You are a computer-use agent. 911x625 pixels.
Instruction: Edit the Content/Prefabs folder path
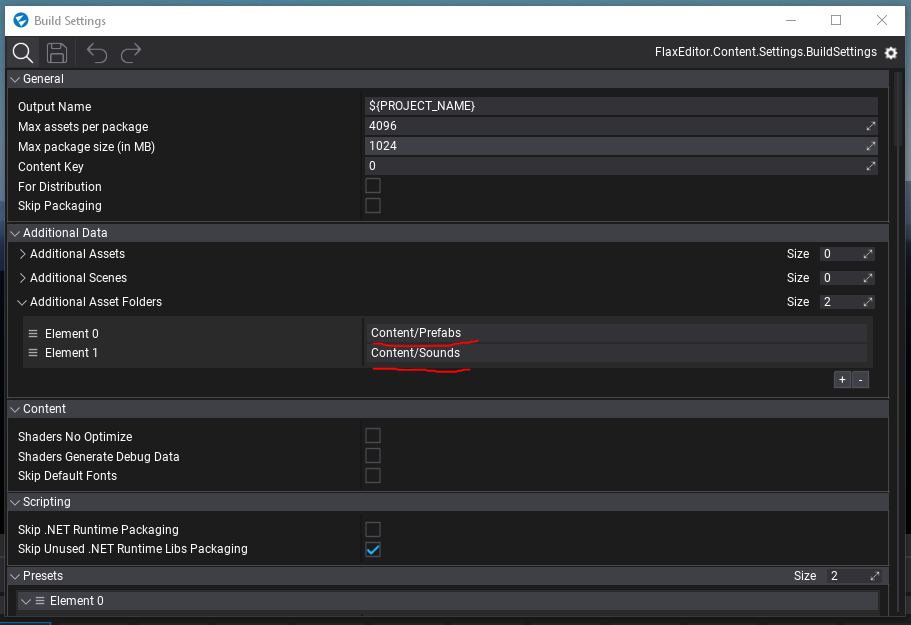[617, 333]
